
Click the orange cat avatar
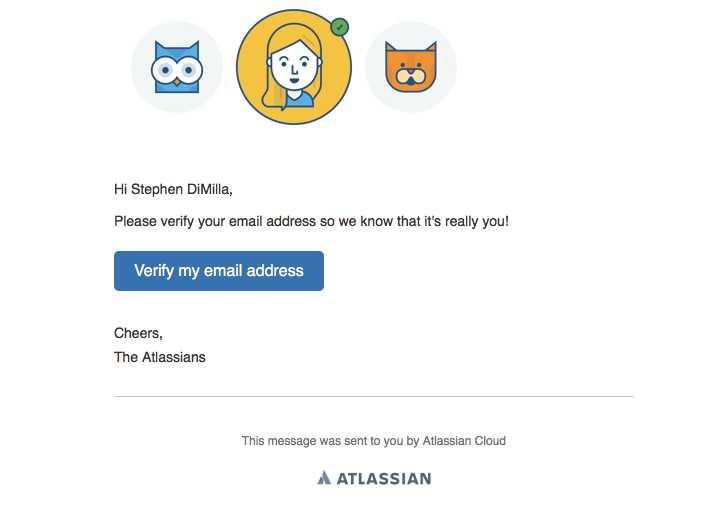[410, 67]
